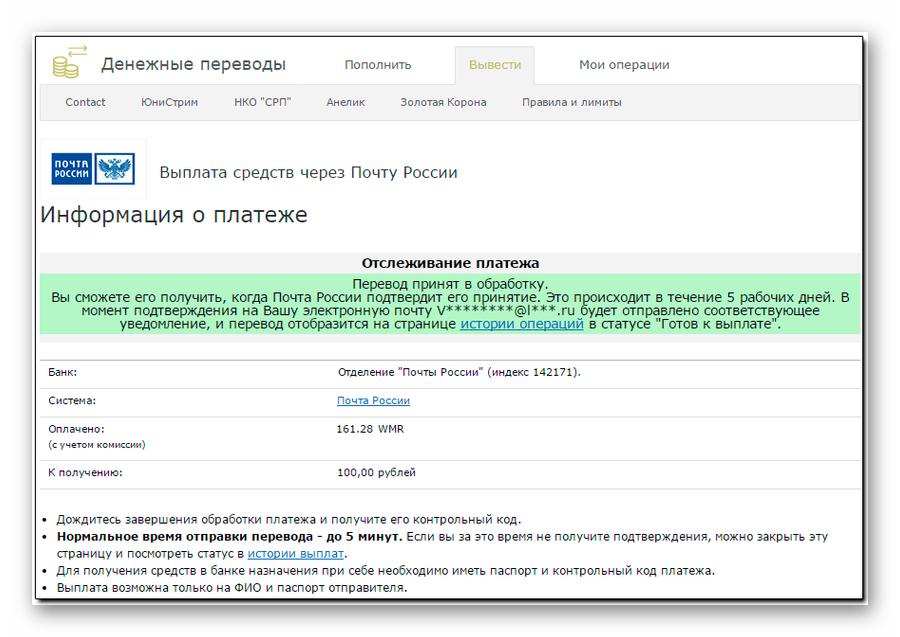Choose НКО "СРП" submenu item
Screen dimensions: 900x637
pyautogui.click(x=262, y=102)
